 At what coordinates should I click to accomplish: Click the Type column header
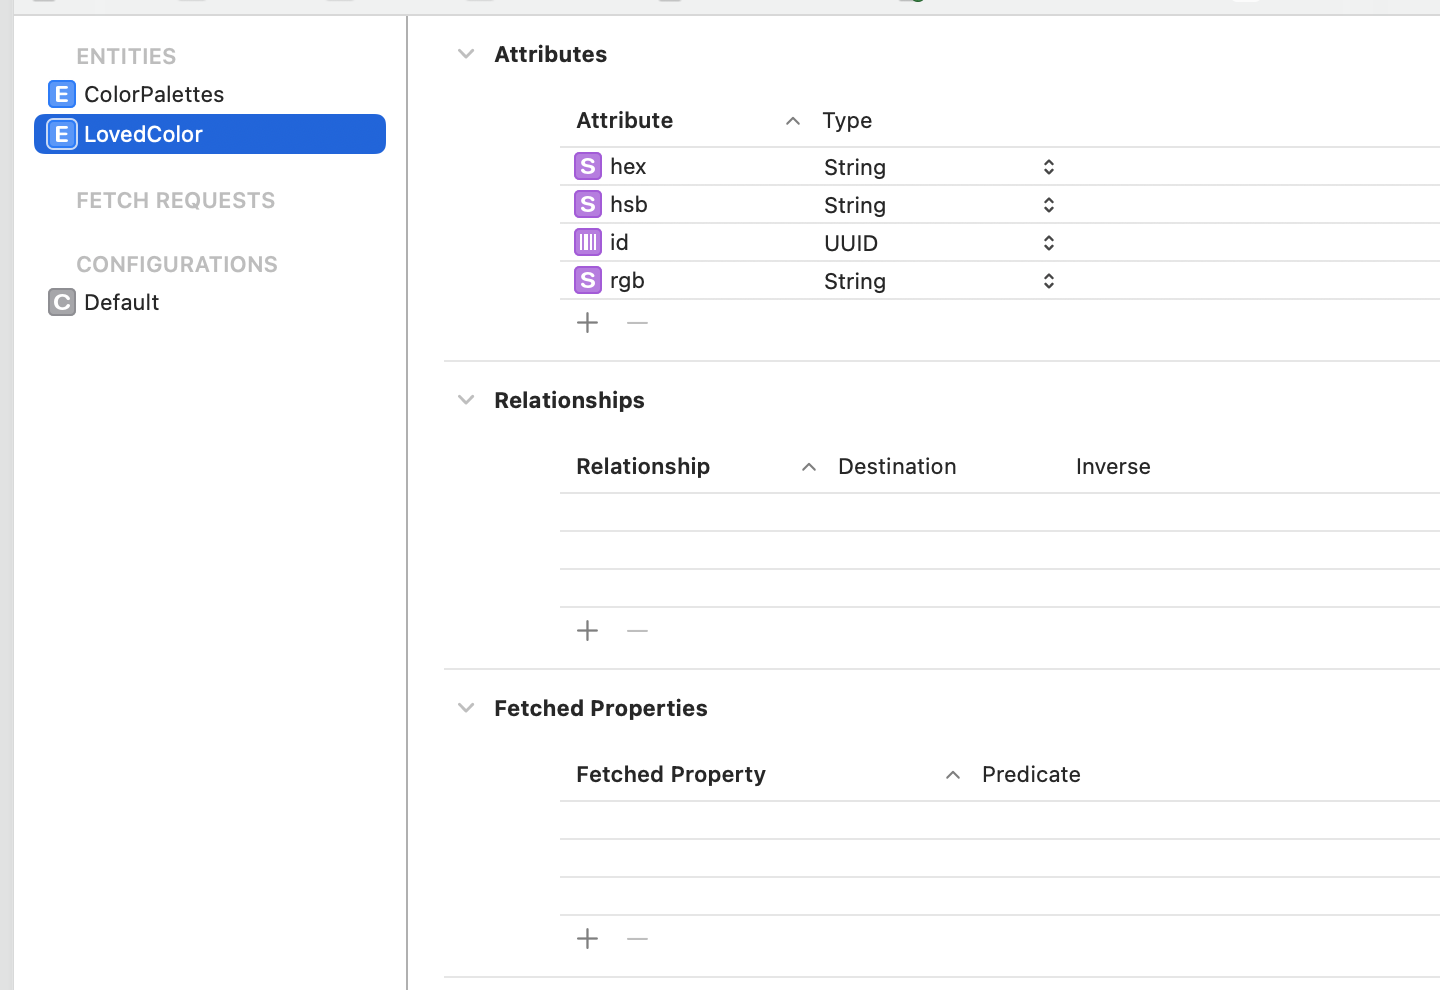pyautogui.click(x=847, y=120)
